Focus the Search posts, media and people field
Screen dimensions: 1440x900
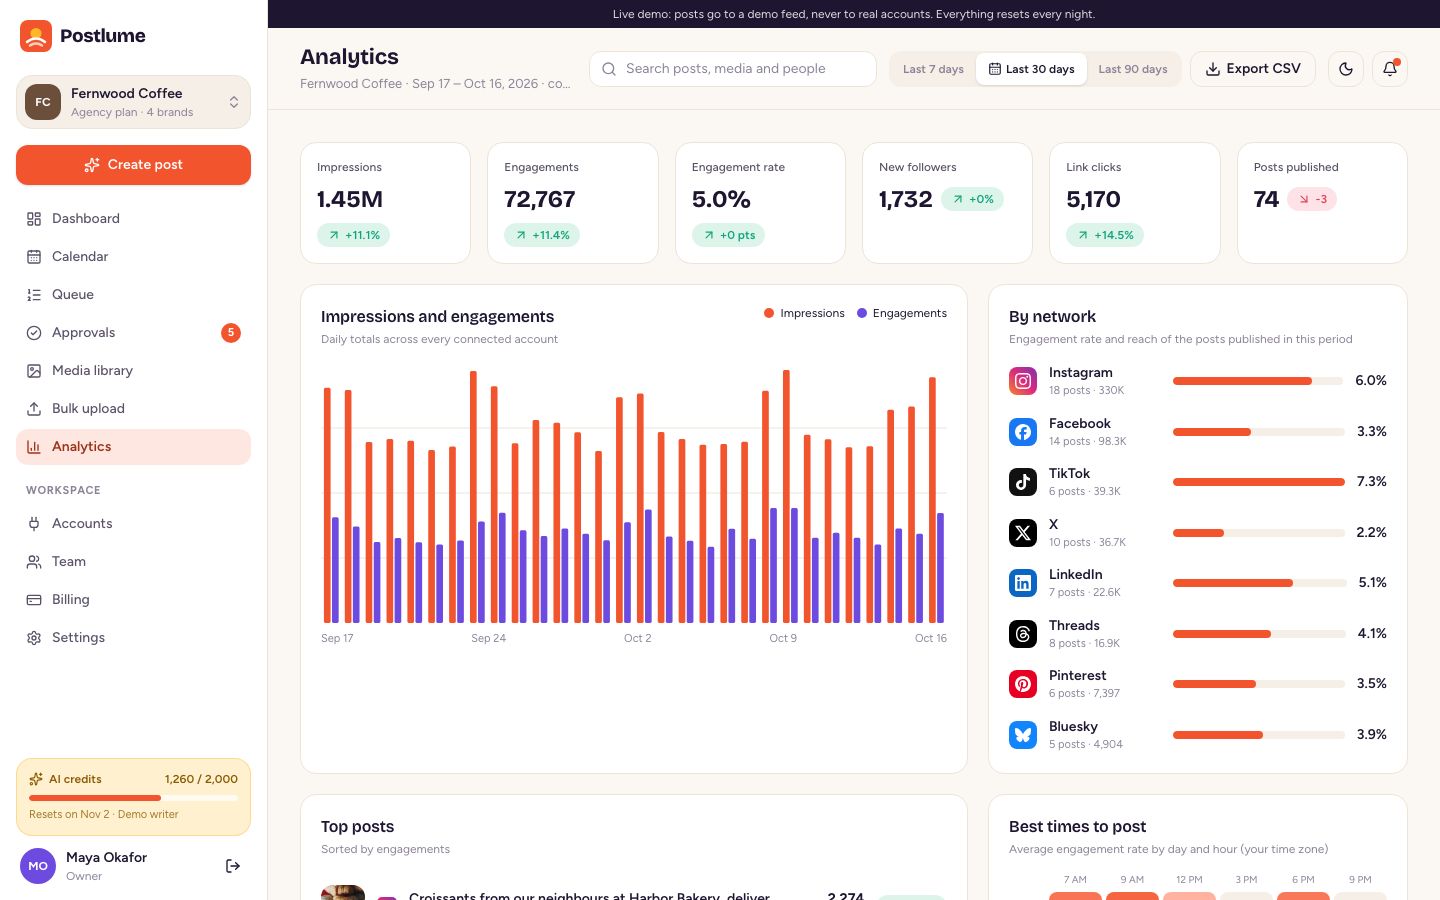pos(733,69)
